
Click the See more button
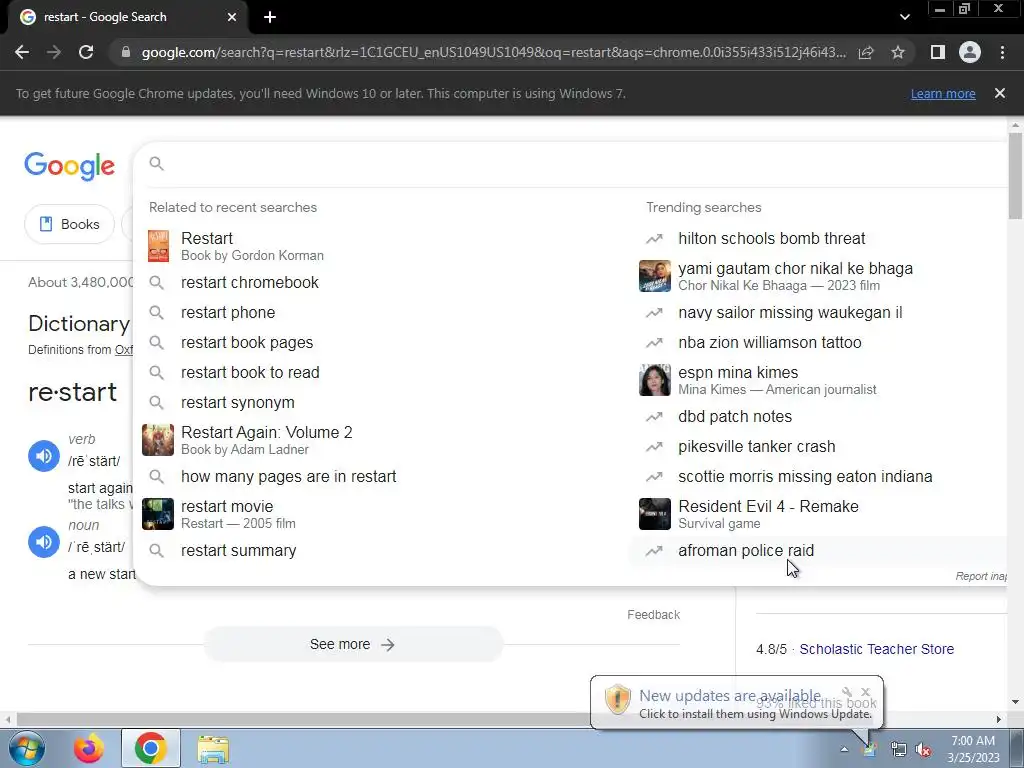[x=353, y=645]
